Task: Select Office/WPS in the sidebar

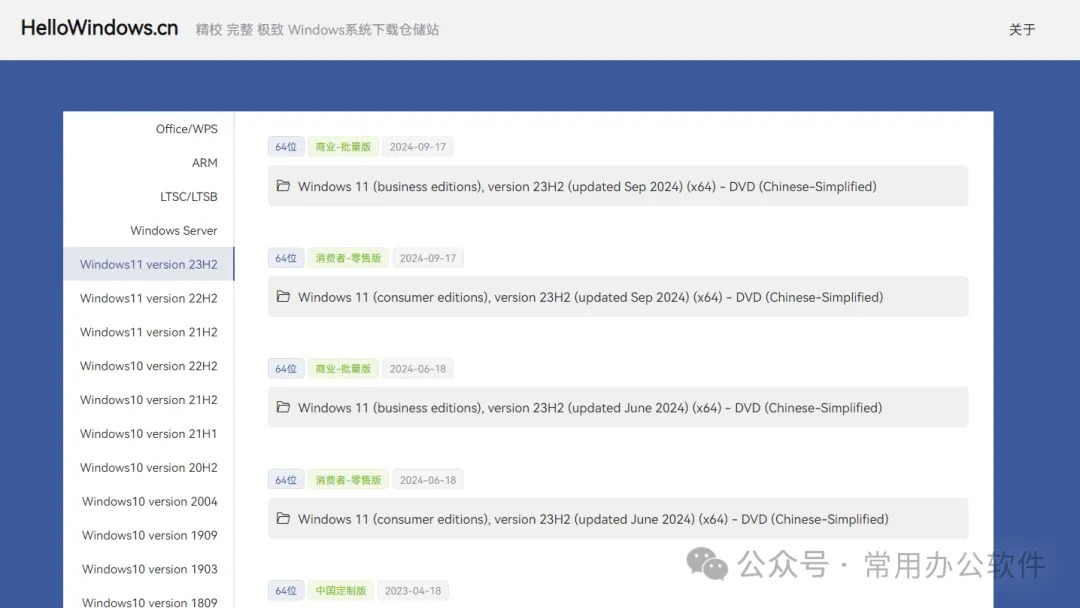Action: [x=186, y=129]
